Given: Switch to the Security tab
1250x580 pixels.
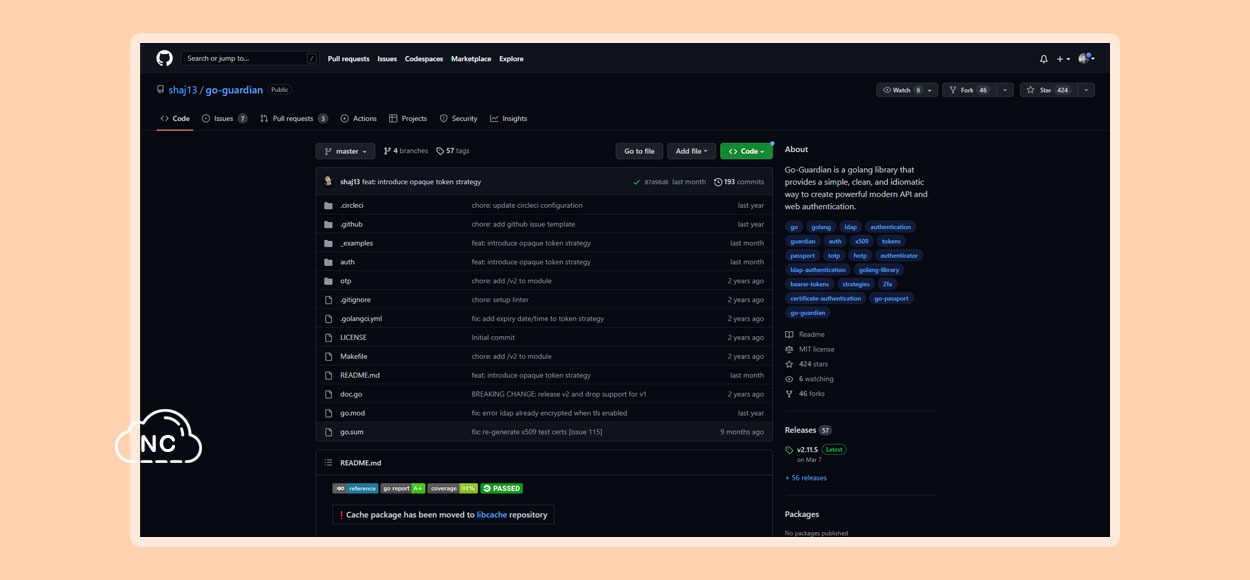Looking at the screenshot, I should point(458,118).
